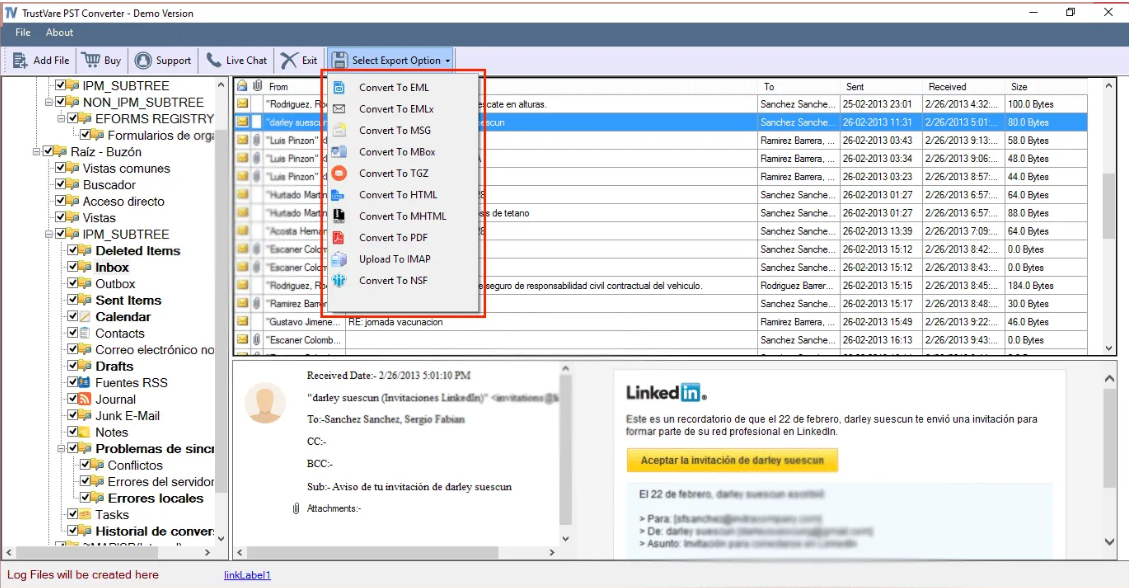Collapse the NON_IPM_SUBTREE node
Viewport: 1129px width, 588px height.
coord(49,102)
